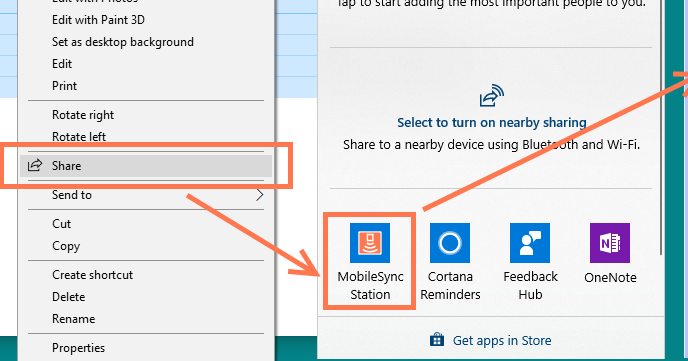Click the nearby sharing icon
Viewport: 688px width, 361px height.
pyautogui.click(x=491, y=96)
